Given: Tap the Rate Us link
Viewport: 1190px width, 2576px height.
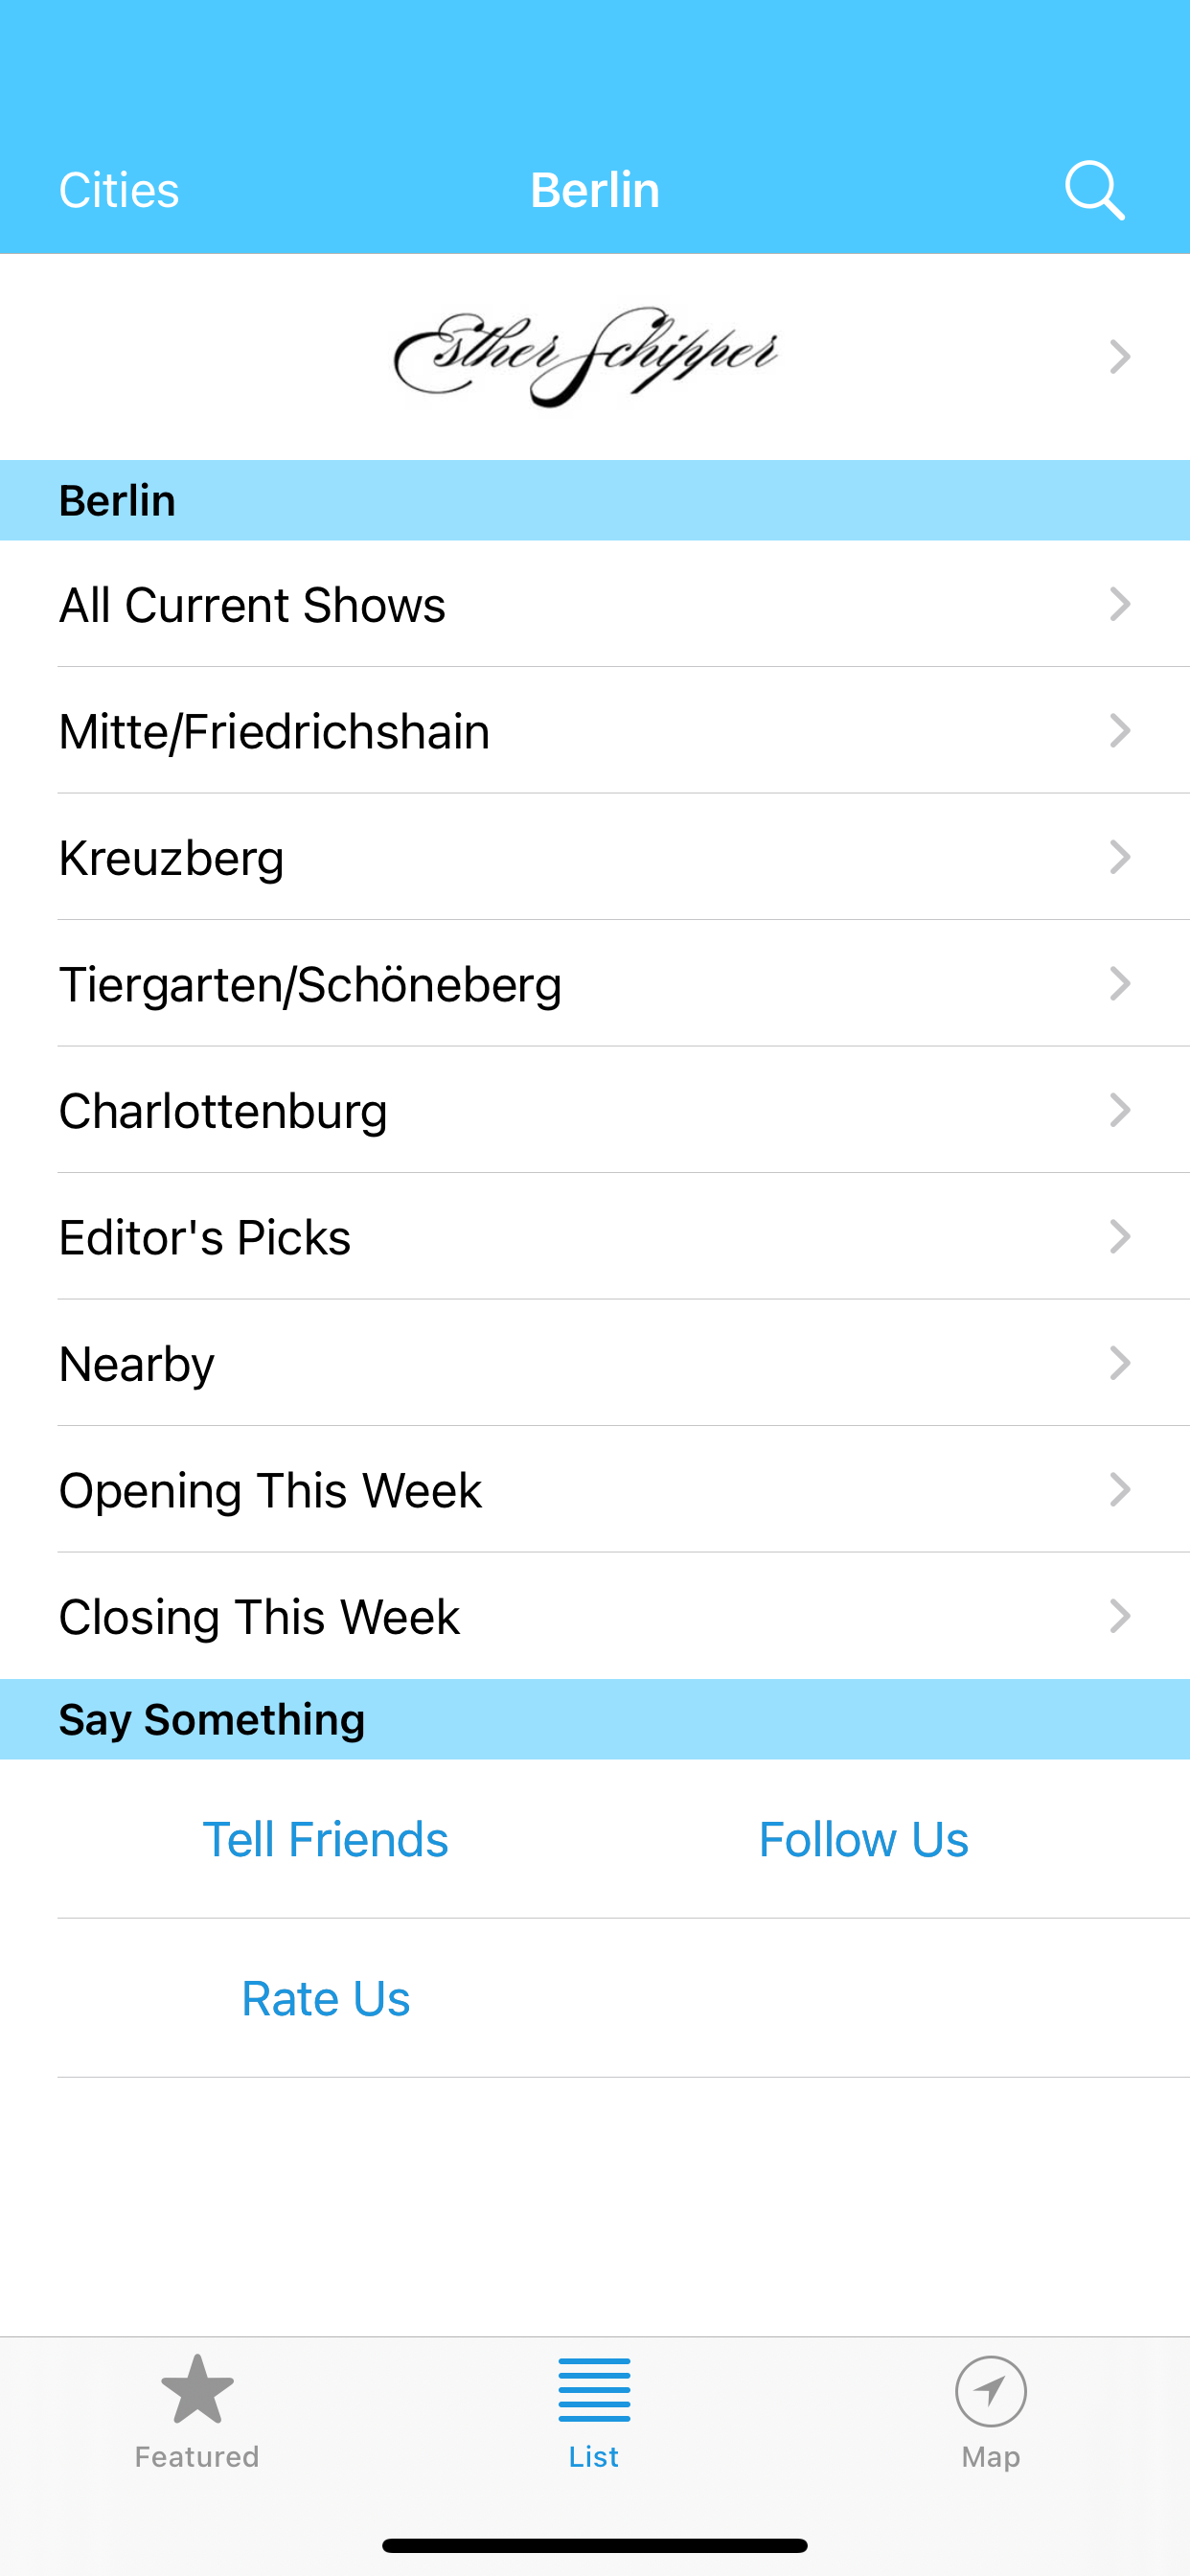Looking at the screenshot, I should click(x=326, y=1998).
